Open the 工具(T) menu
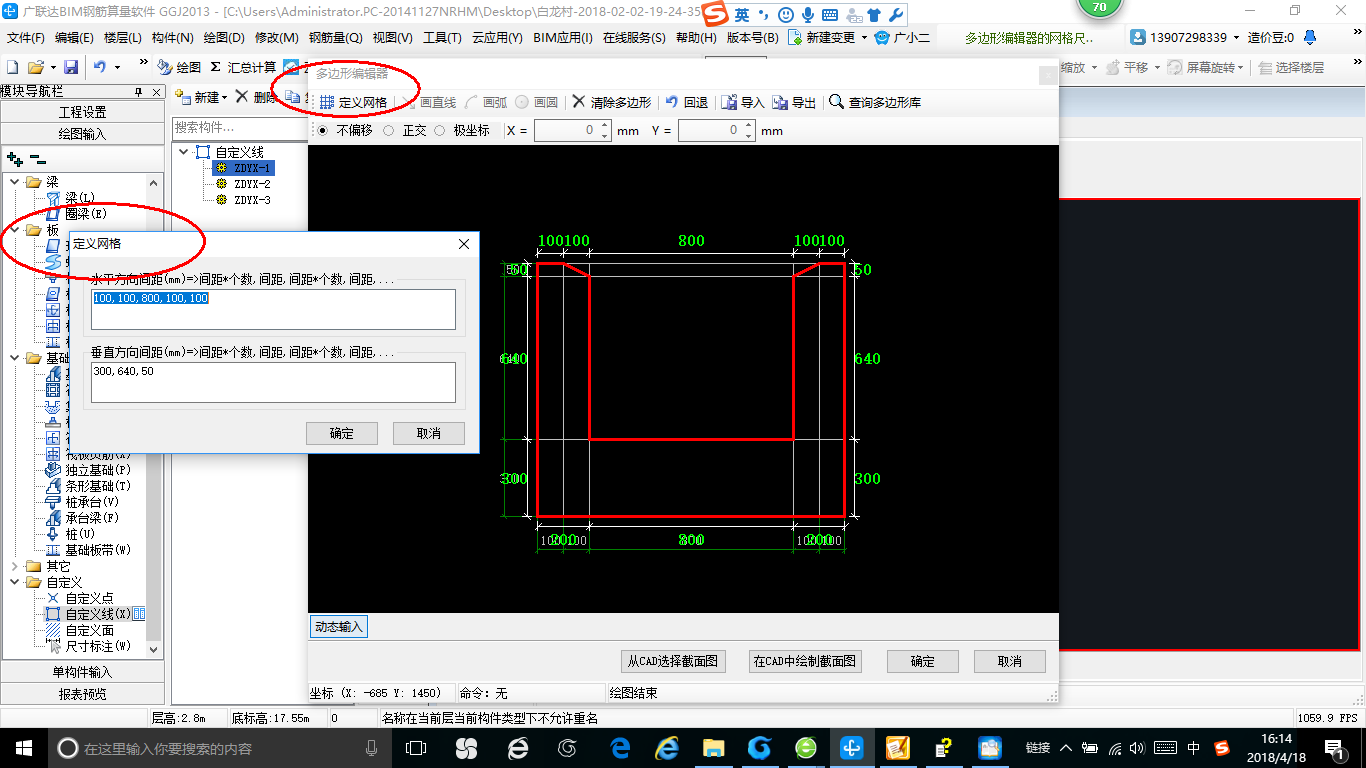Image resolution: width=1366 pixels, height=768 pixels. [442, 37]
